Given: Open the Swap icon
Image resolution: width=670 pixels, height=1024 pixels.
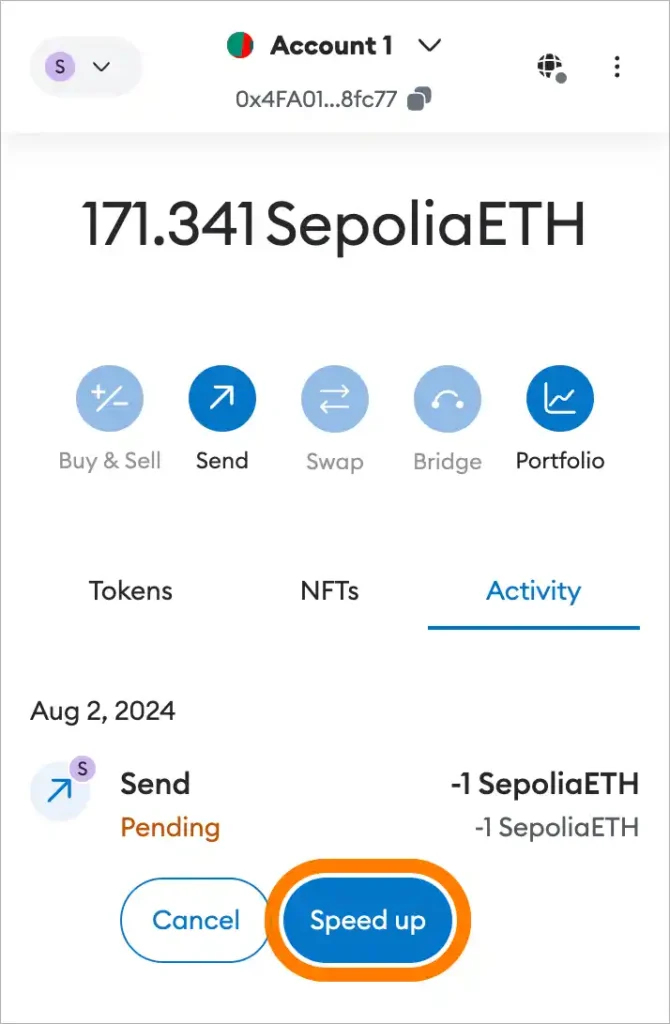Looking at the screenshot, I should (335, 400).
